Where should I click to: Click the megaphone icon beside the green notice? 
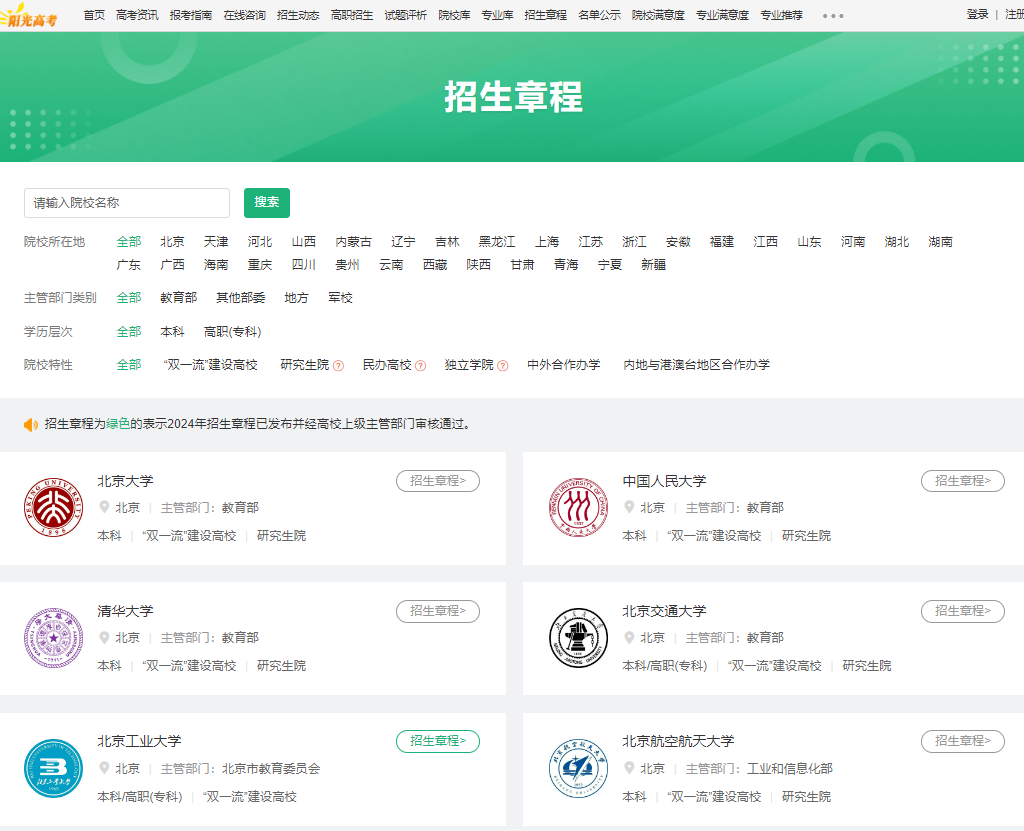click(x=29, y=421)
